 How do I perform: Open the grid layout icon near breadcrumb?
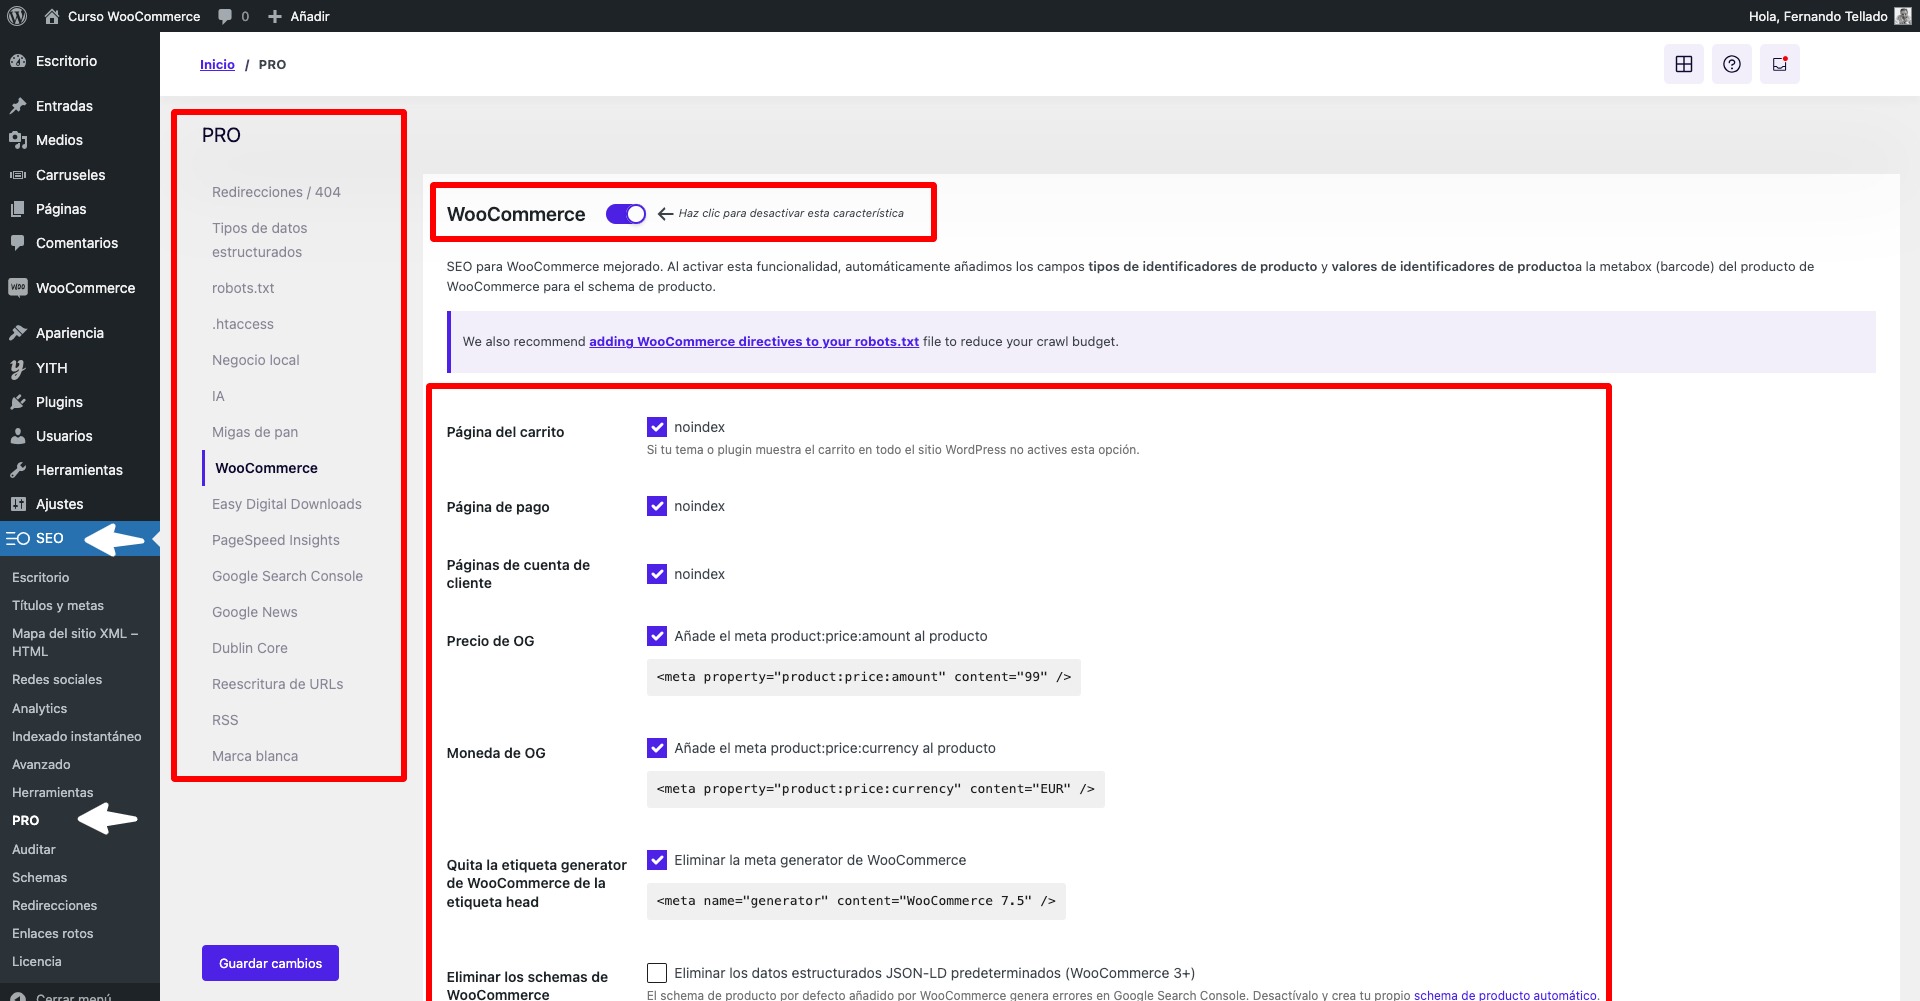click(1684, 63)
